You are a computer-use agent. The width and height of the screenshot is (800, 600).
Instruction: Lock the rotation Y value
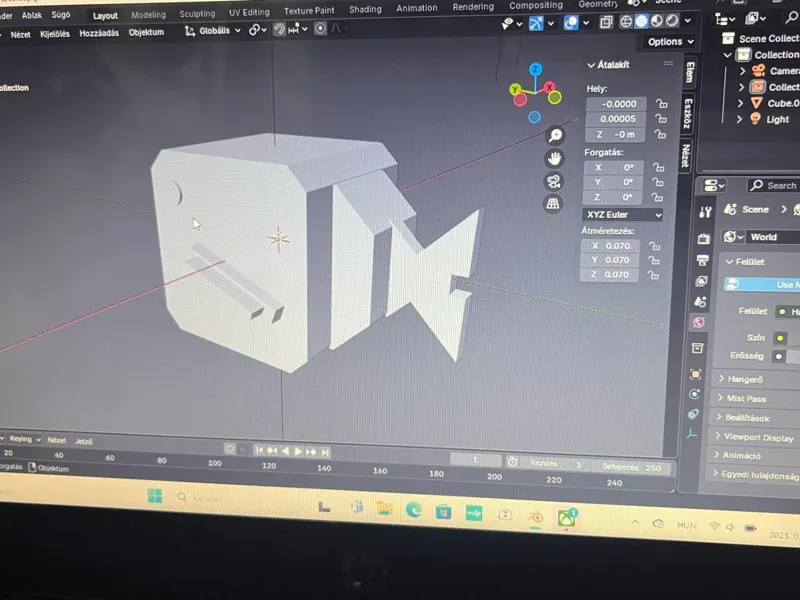(658, 182)
